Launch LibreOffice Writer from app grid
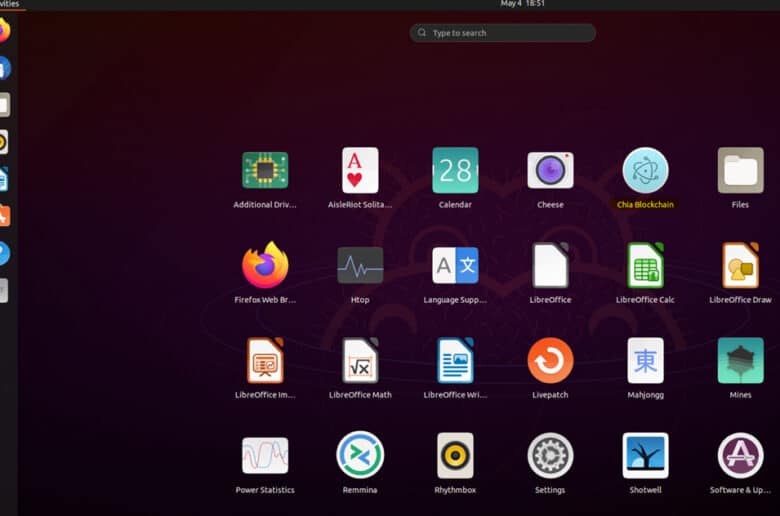Image resolution: width=780 pixels, height=516 pixels. coord(455,360)
